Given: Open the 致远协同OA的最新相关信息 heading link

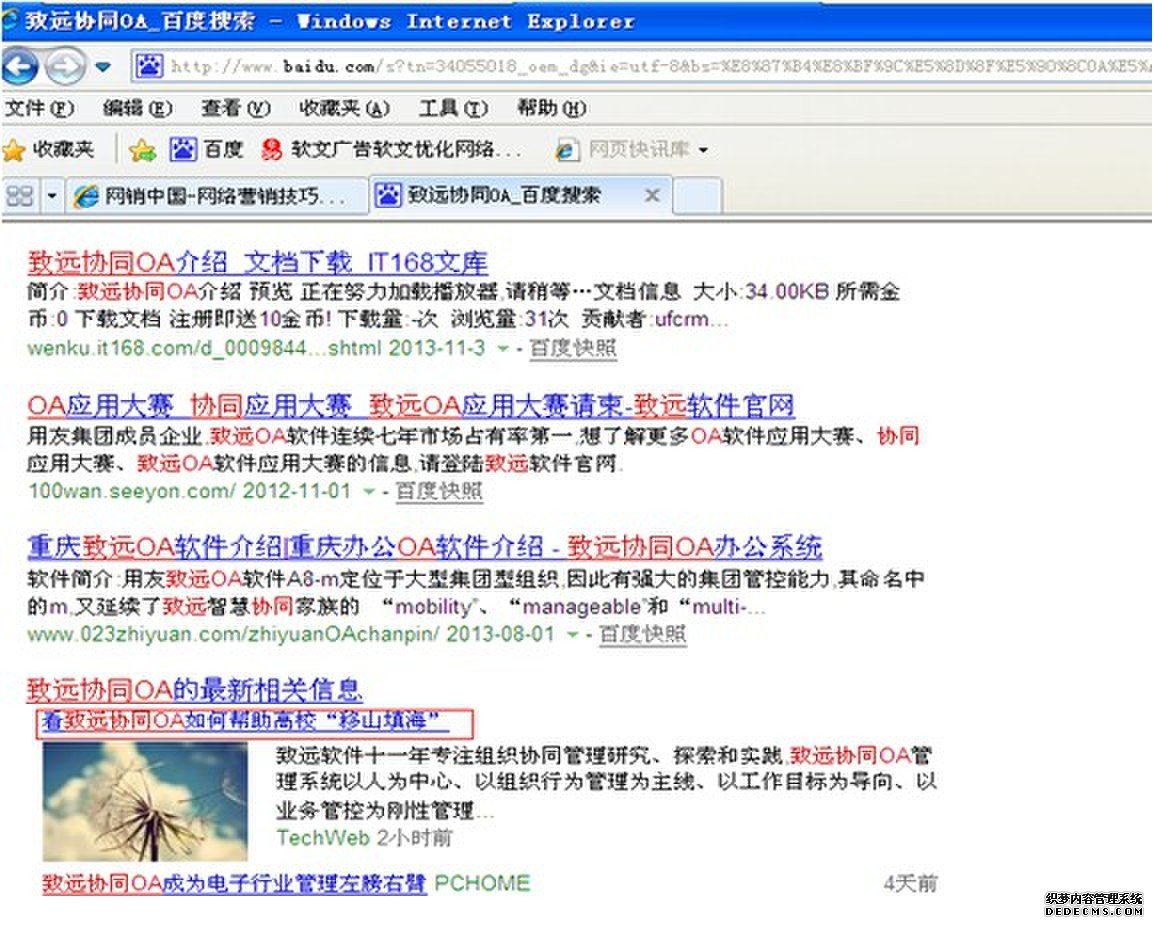Looking at the screenshot, I should click(x=194, y=690).
